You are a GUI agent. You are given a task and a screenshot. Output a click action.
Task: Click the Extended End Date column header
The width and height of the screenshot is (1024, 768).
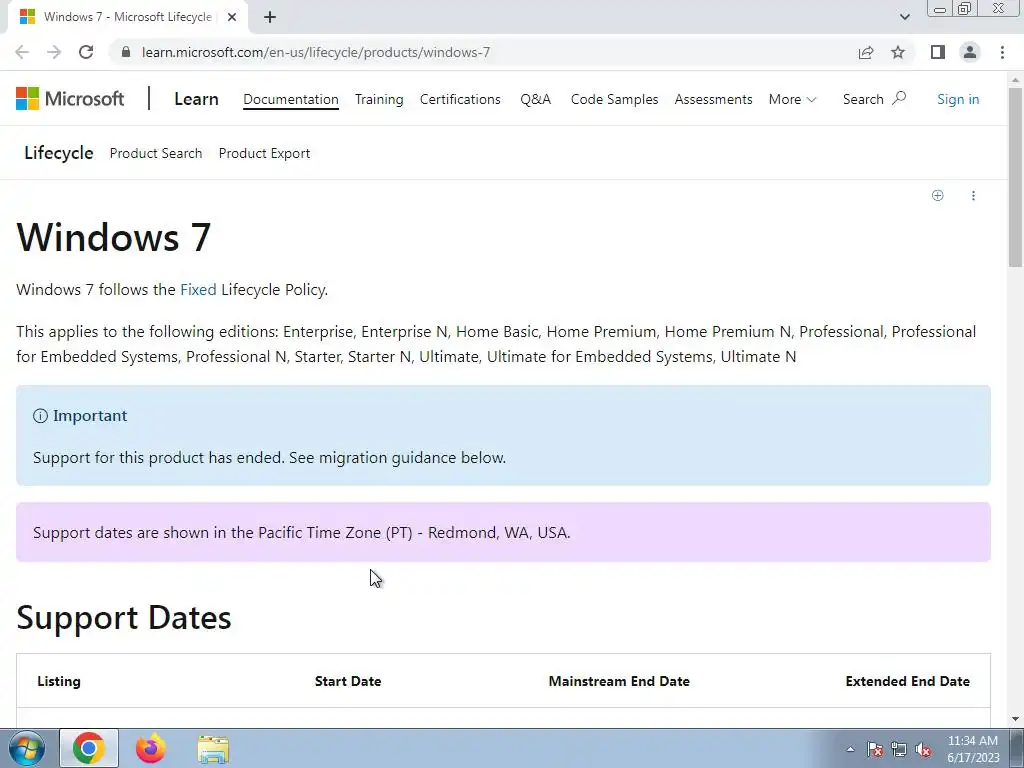click(907, 681)
